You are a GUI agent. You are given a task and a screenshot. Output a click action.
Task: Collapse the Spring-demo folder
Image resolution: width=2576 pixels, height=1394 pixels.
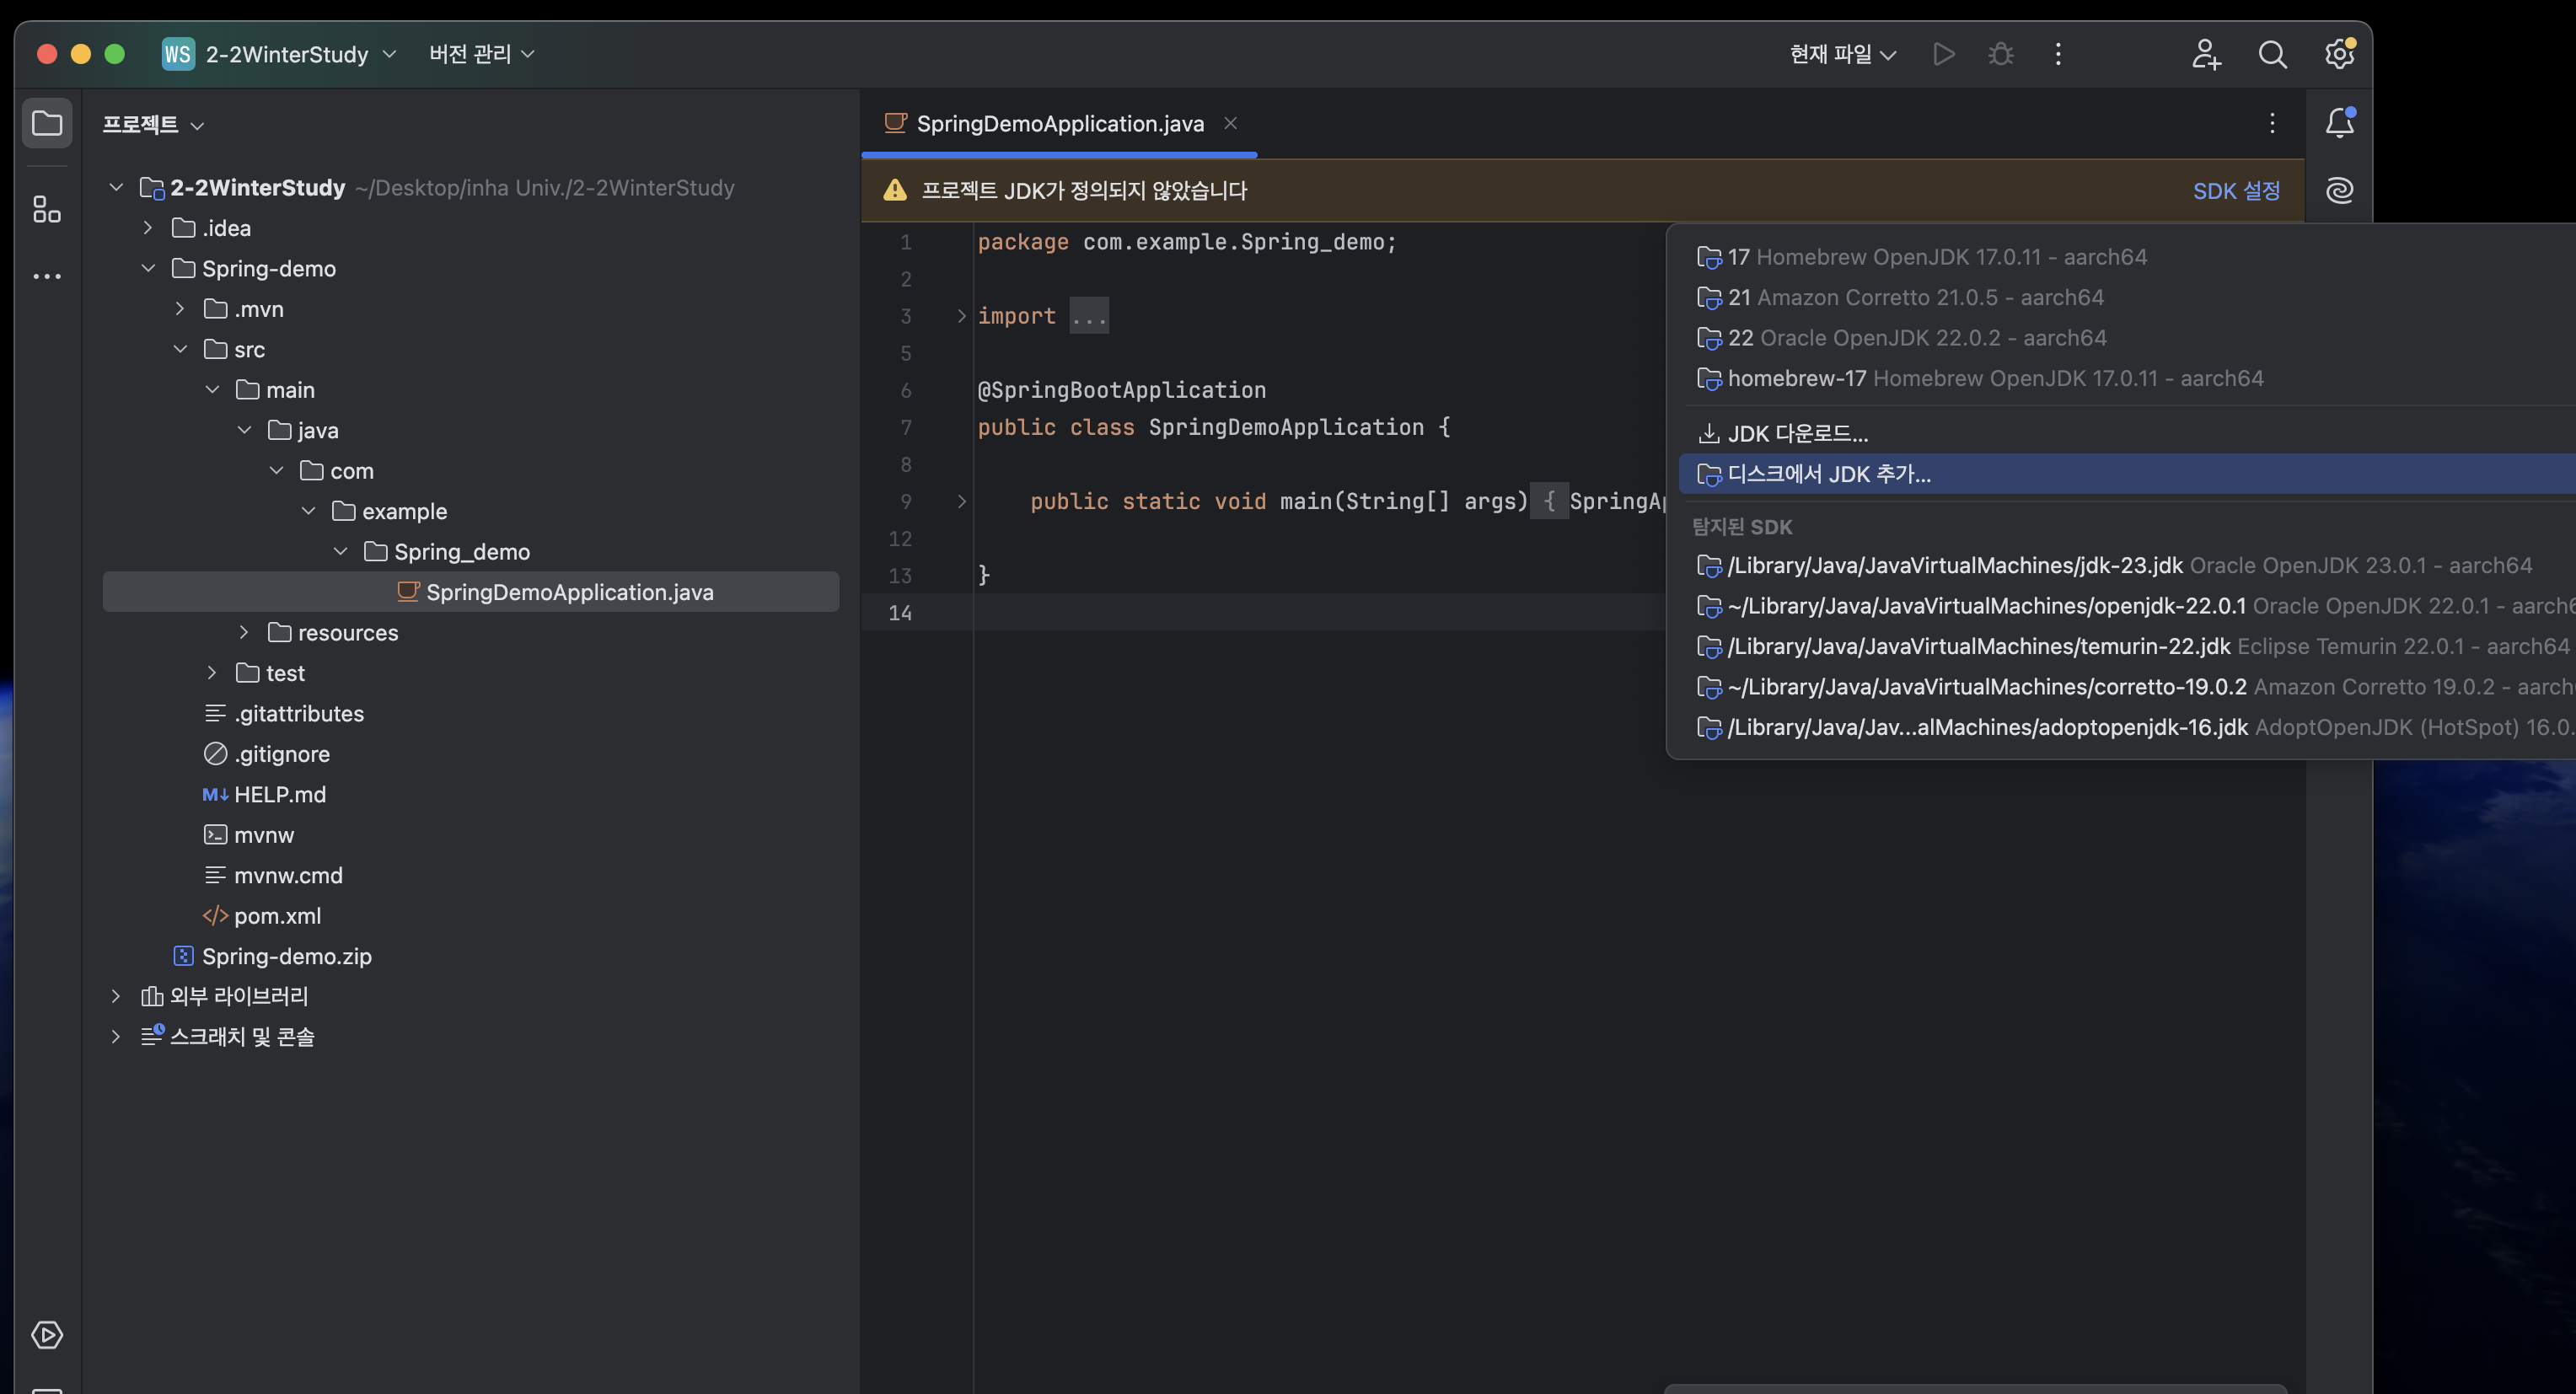click(148, 268)
